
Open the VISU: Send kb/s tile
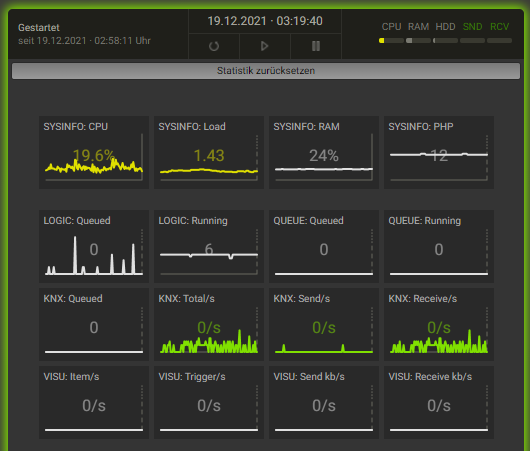click(x=324, y=403)
